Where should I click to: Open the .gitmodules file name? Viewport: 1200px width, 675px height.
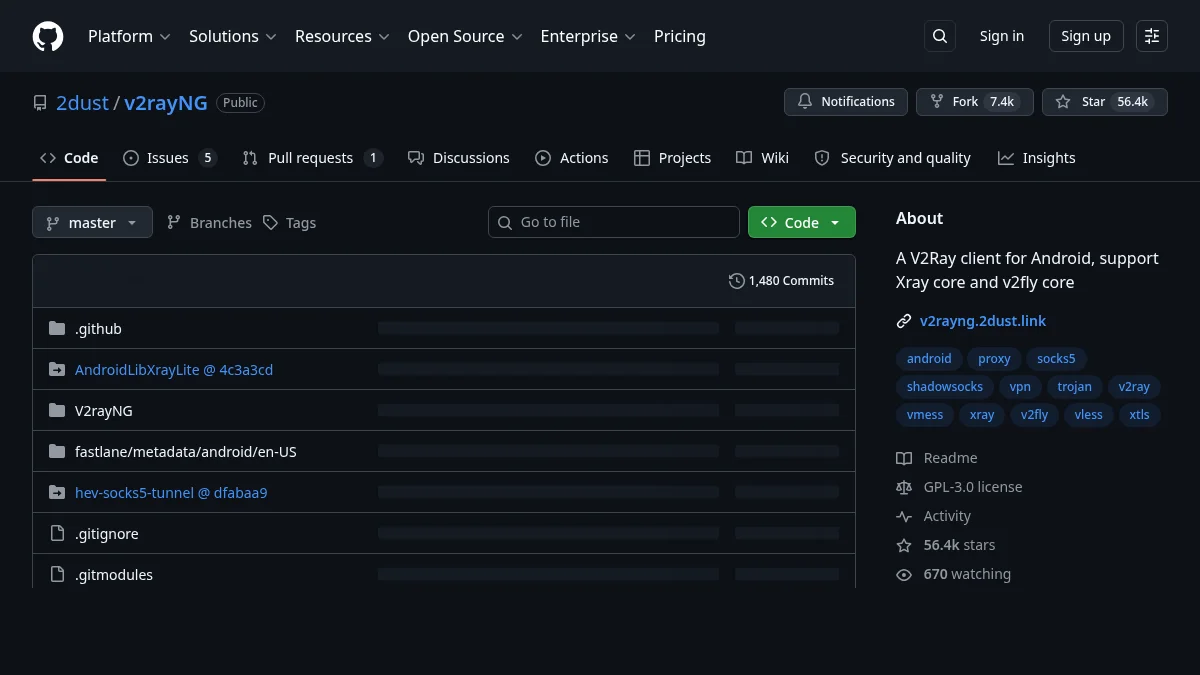point(114,575)
